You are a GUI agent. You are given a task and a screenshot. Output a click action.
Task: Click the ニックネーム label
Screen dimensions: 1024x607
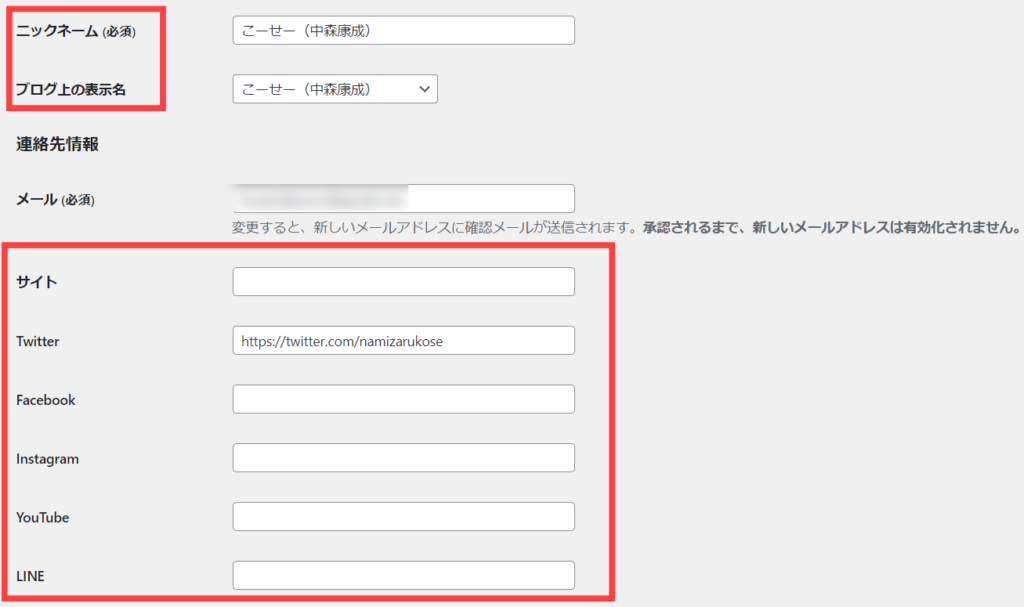tap(76, 31)
